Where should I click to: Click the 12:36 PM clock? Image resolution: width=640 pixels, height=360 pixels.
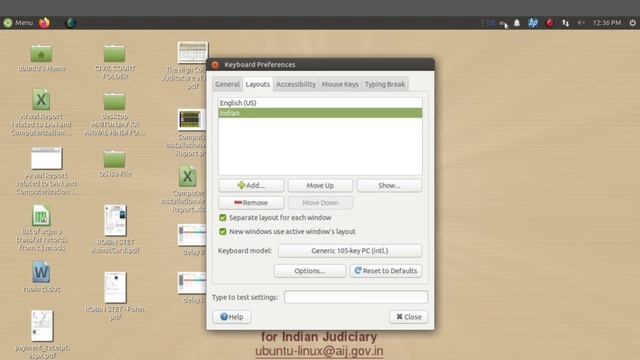coord(607,23)
